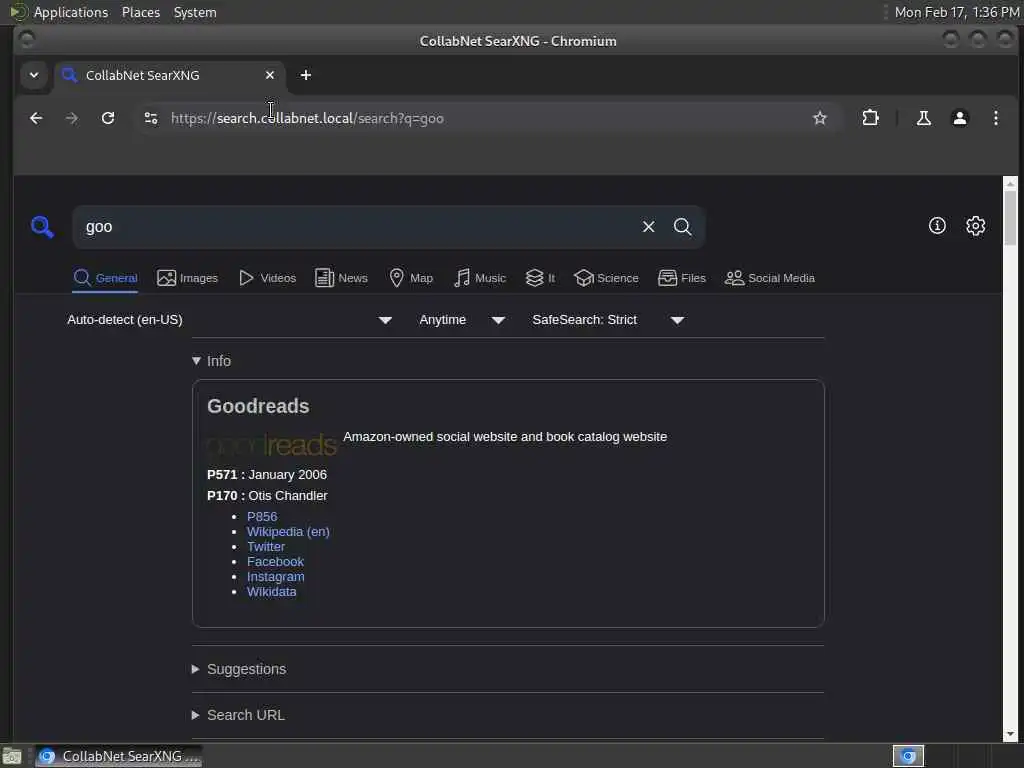The height and width of the screenshot is (768, 1024).
Task: Open the Places menu
Action: [140, 12]
